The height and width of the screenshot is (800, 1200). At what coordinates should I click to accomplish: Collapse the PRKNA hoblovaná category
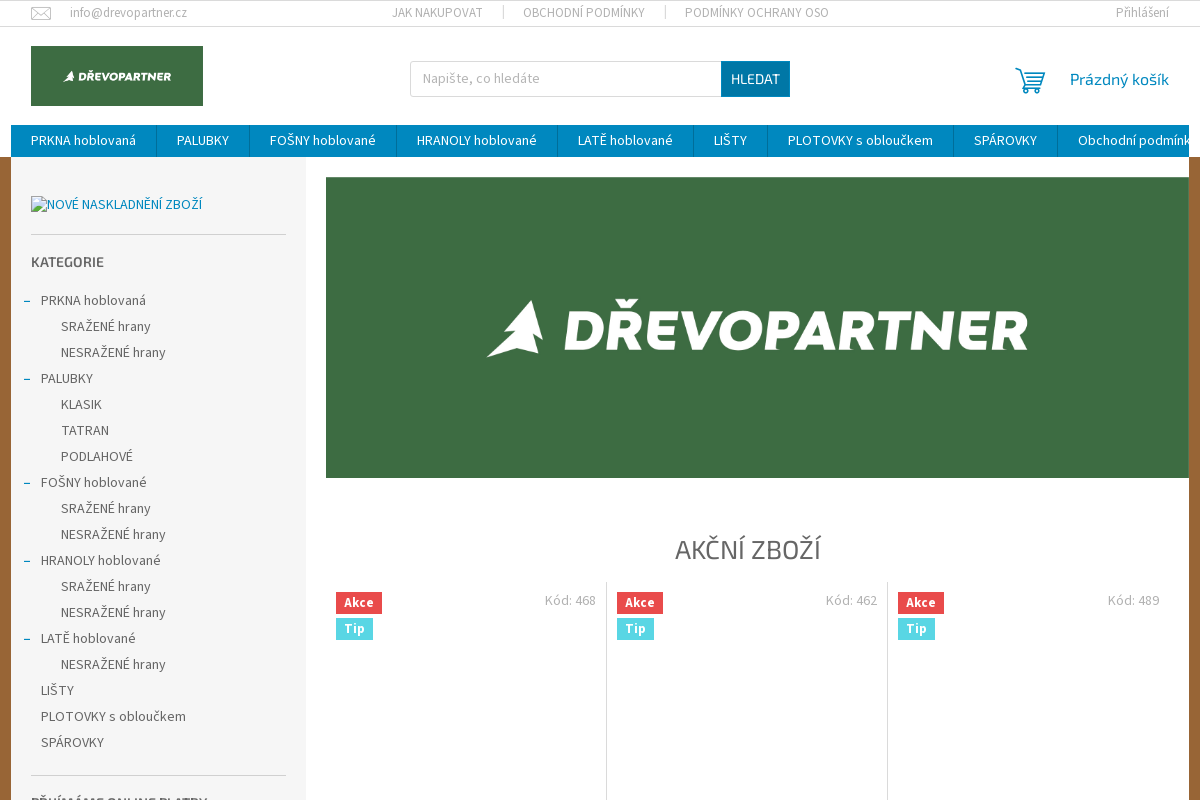tap(27, 301)
